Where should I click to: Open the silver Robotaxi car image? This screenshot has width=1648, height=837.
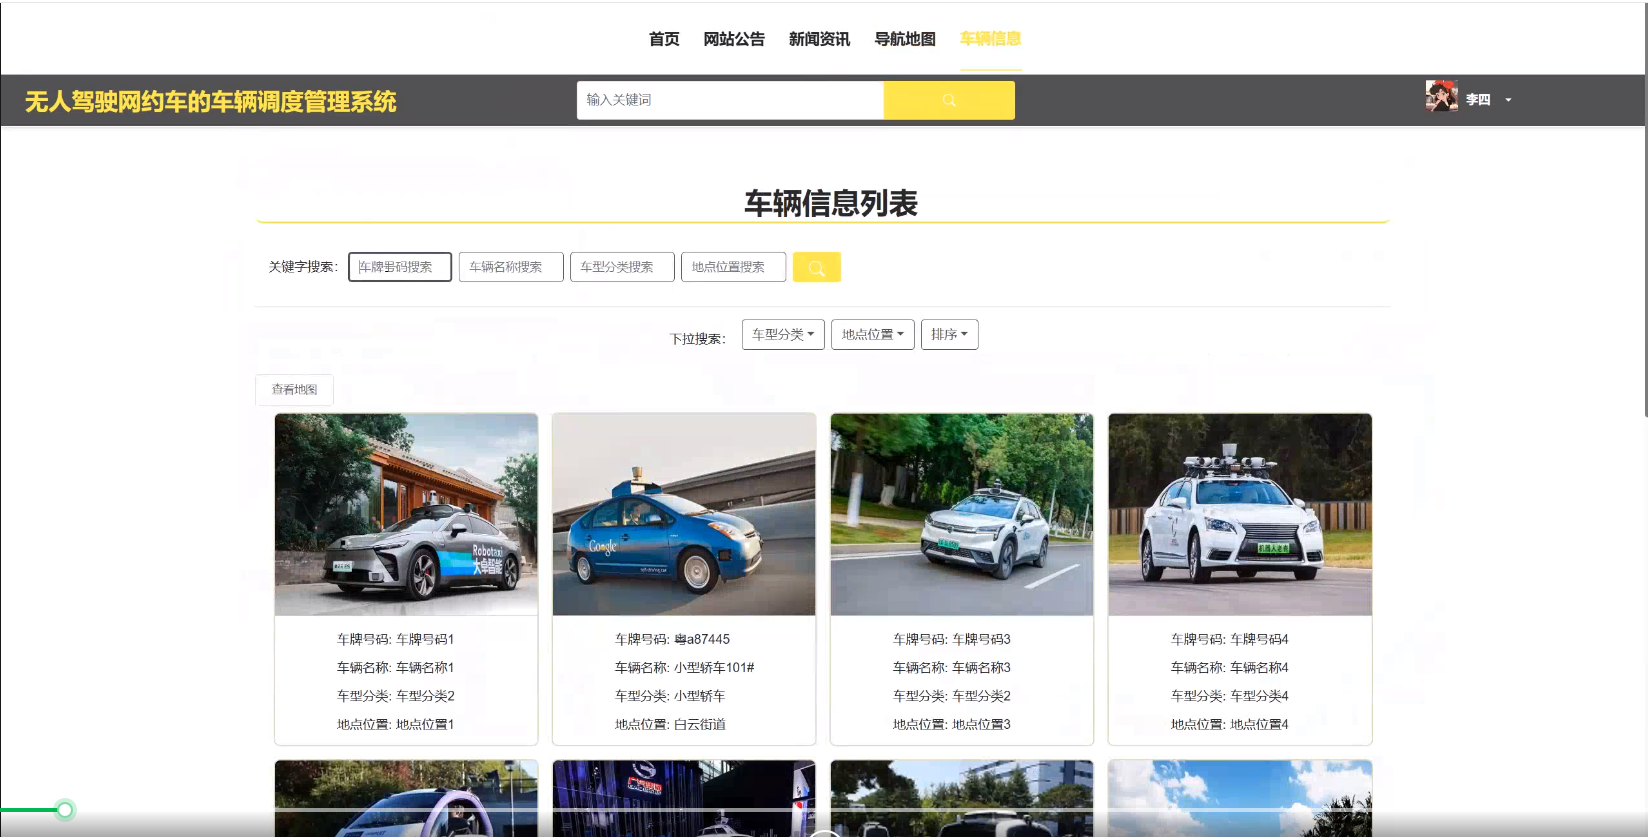(406, 515)
